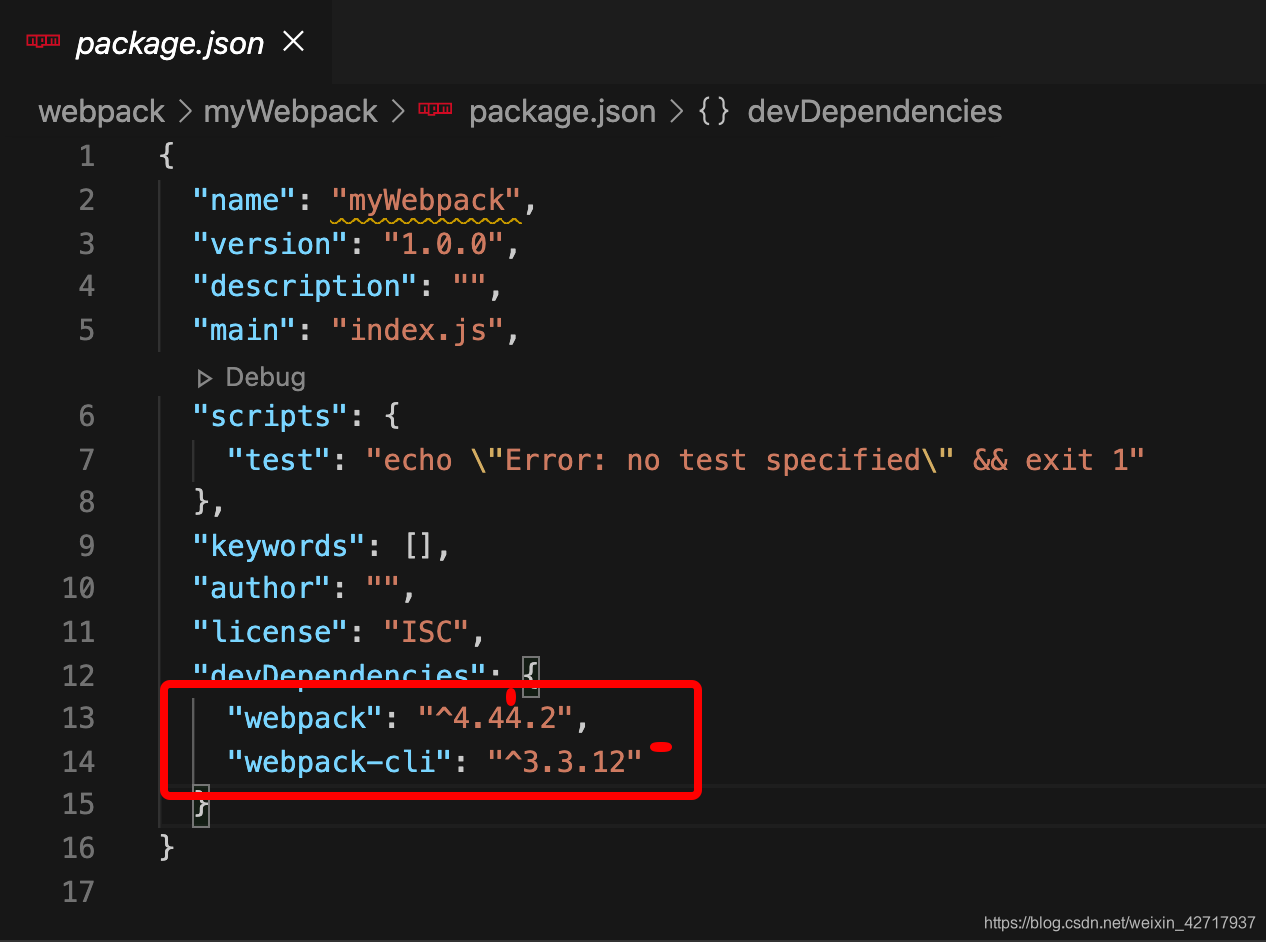The image size is (1266, 942).
Task: Click the "name" key on line 2
Action: pos(245,200)
